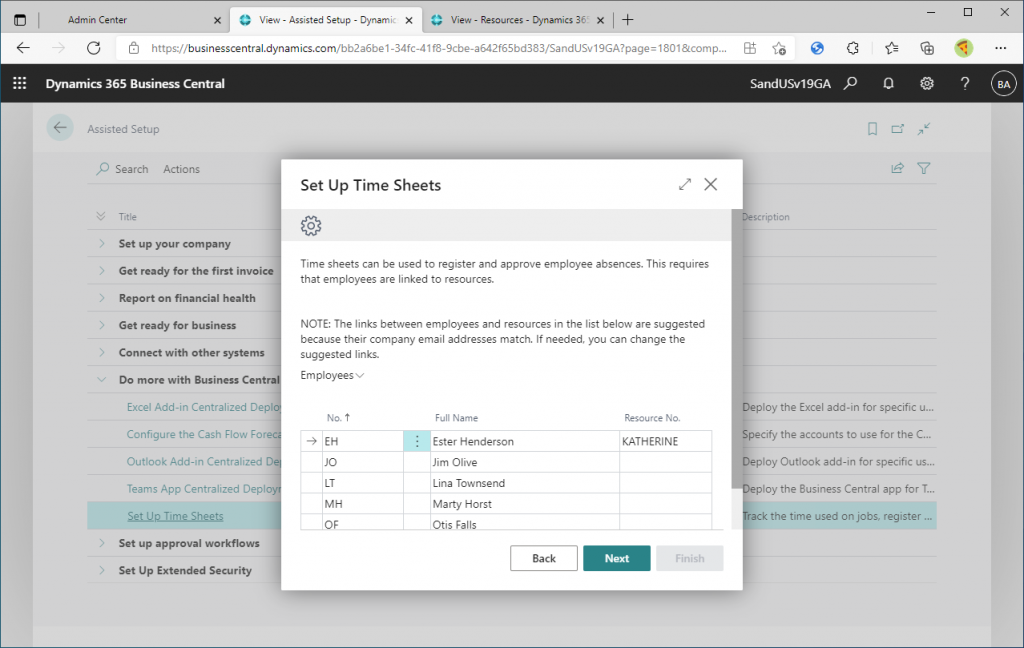This screenshot has height=648, width=1024.
Task: Click Search in the Assisted Setup list
Action: (x=123, y=169)
